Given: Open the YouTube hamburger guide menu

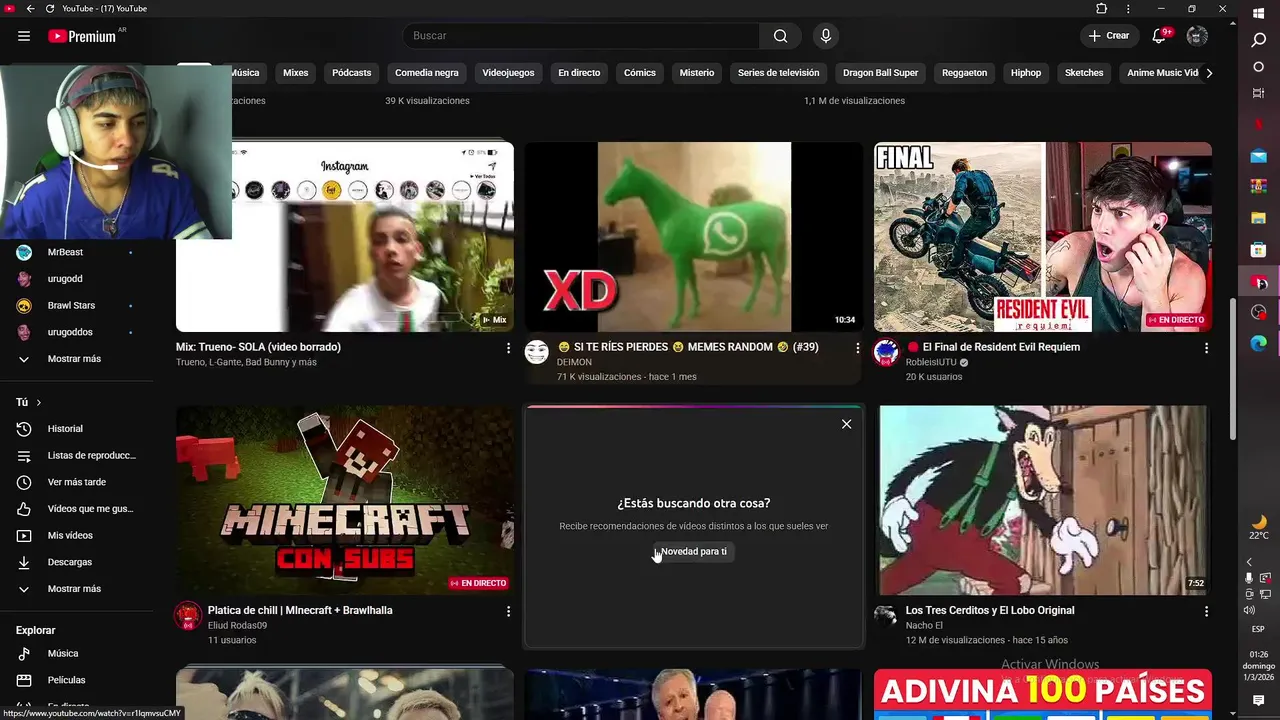Looking at the screenshot, I should coord(24,36).
